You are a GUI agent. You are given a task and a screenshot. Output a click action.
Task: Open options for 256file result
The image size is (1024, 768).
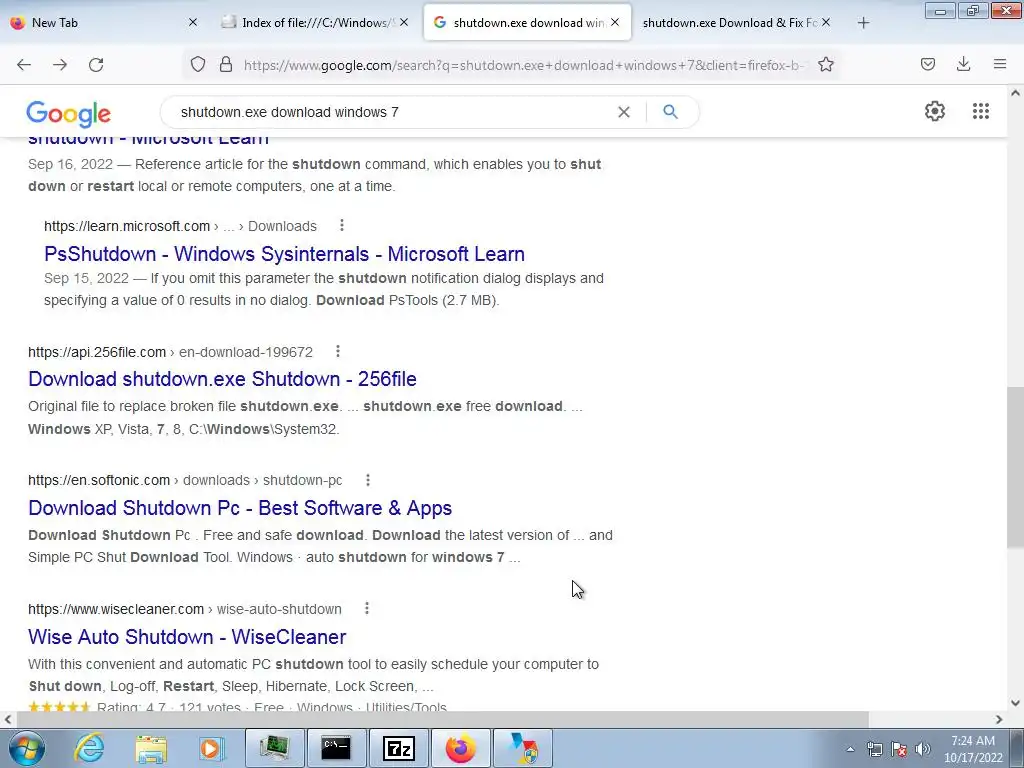click(x=338, y=351)
